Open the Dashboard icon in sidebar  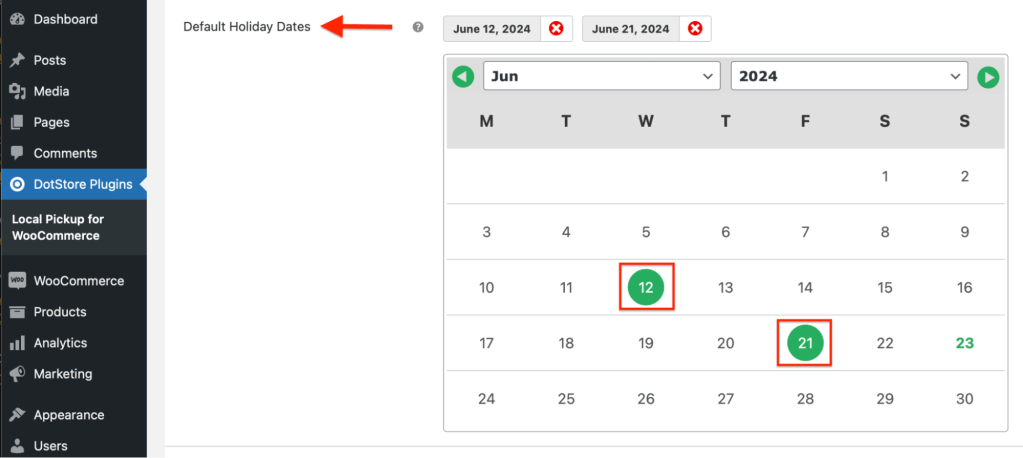click(17, 19)
